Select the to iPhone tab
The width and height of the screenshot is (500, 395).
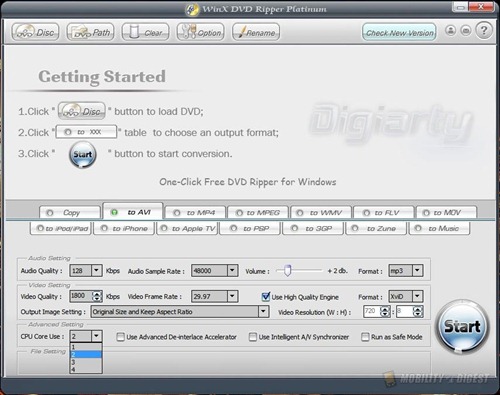pos(124,228)
